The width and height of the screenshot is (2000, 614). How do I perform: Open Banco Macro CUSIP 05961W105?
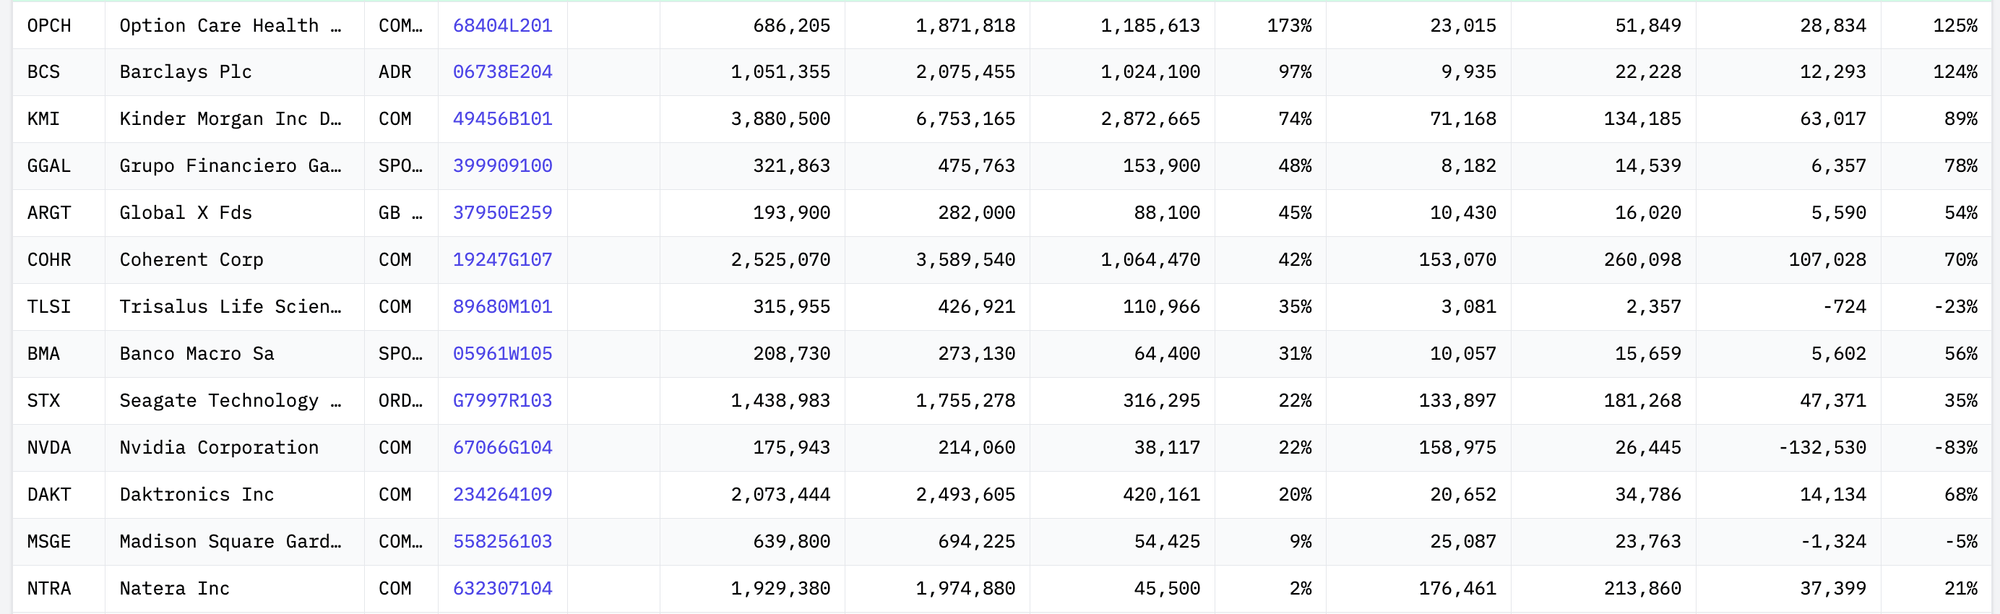click(x=502, y=354)
